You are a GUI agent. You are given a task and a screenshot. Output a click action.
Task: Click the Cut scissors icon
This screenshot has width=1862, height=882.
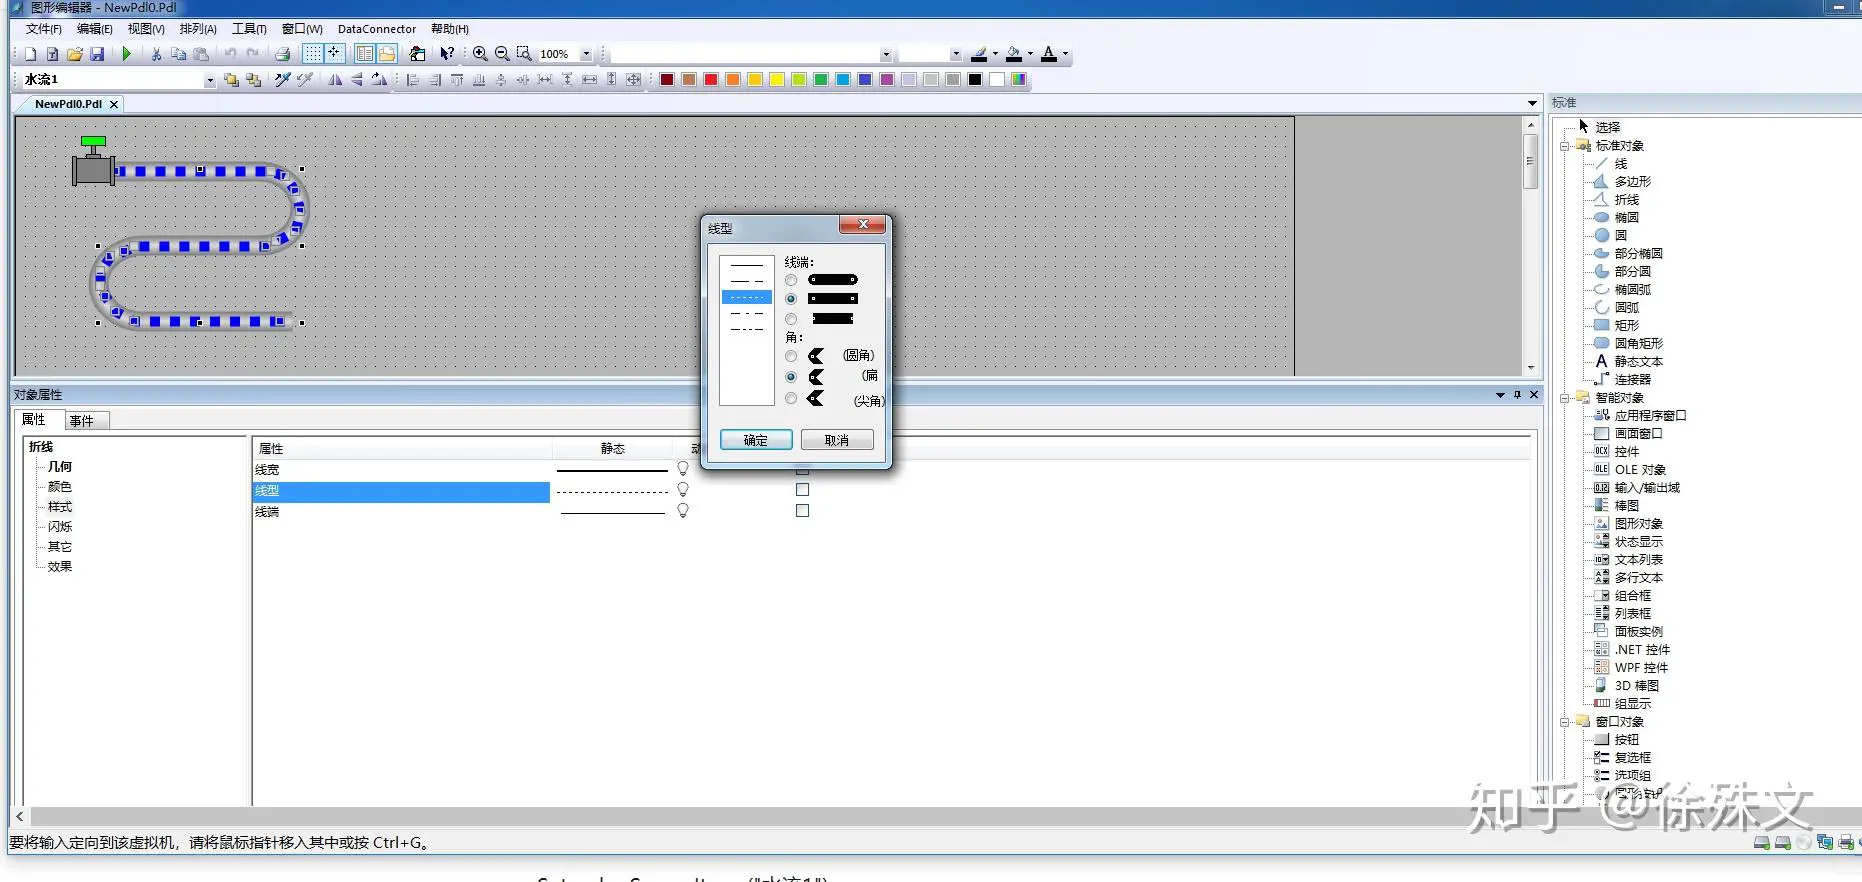[x=156, y=54]
